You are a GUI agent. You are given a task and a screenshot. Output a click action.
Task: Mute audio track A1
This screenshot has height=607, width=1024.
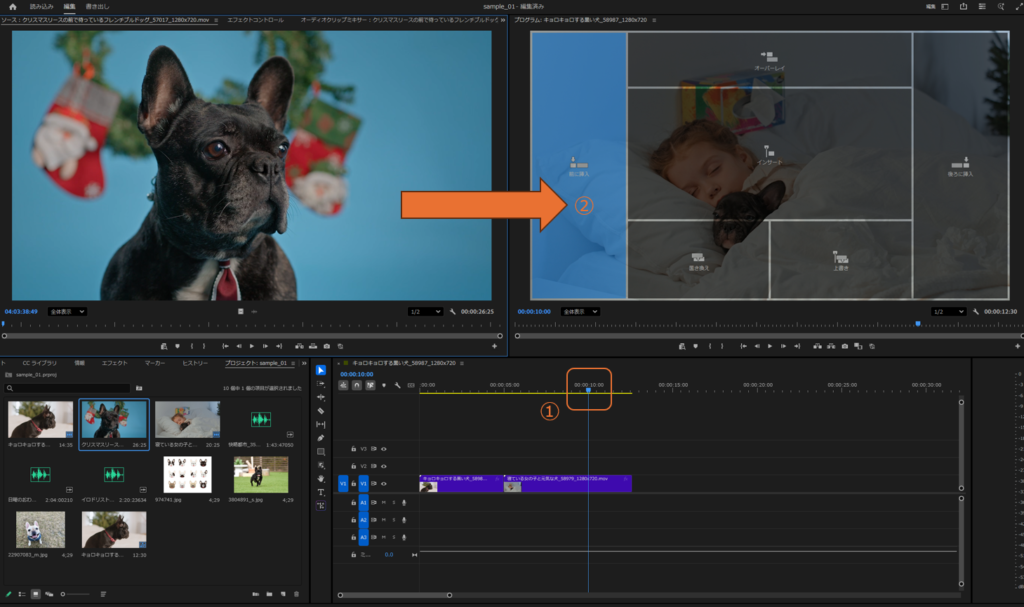[383, 502]
